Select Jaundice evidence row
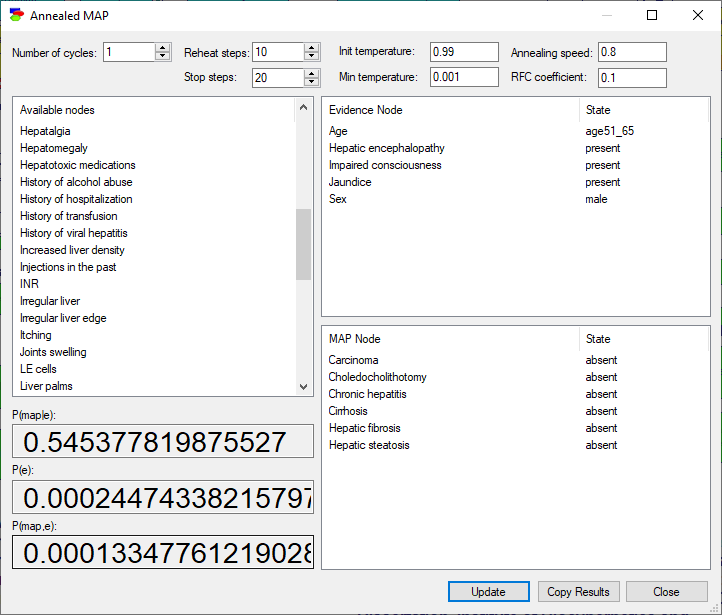The height and width of the screenshot is (615, 722). (516, 182)
